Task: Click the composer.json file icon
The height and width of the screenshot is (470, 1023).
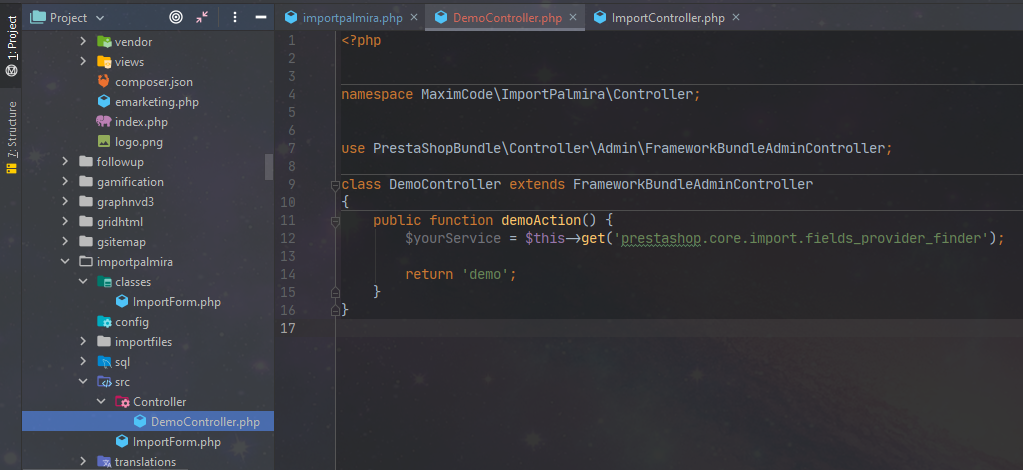Action: (104, 82)
